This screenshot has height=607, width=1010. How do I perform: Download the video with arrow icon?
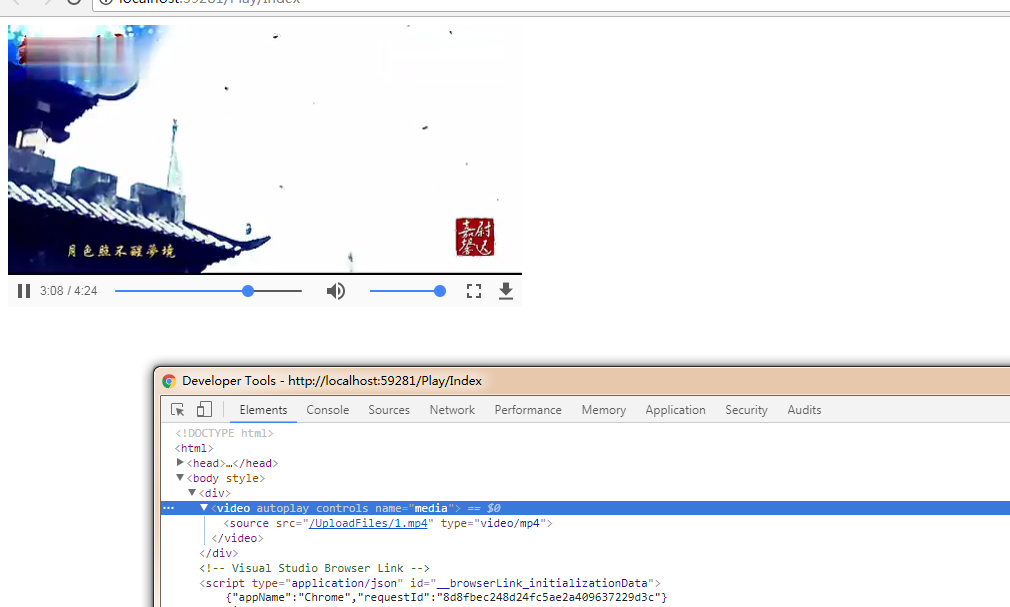pos(506,291)
